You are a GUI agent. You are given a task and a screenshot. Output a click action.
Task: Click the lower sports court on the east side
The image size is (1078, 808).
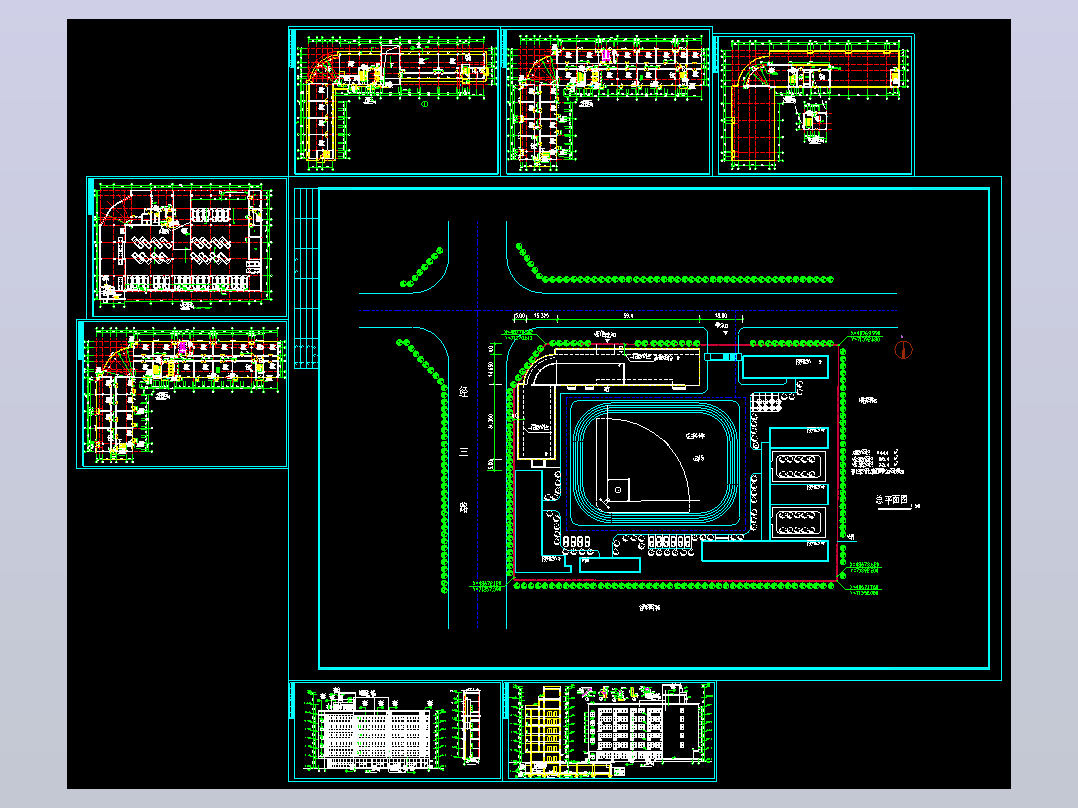point(798,522)
